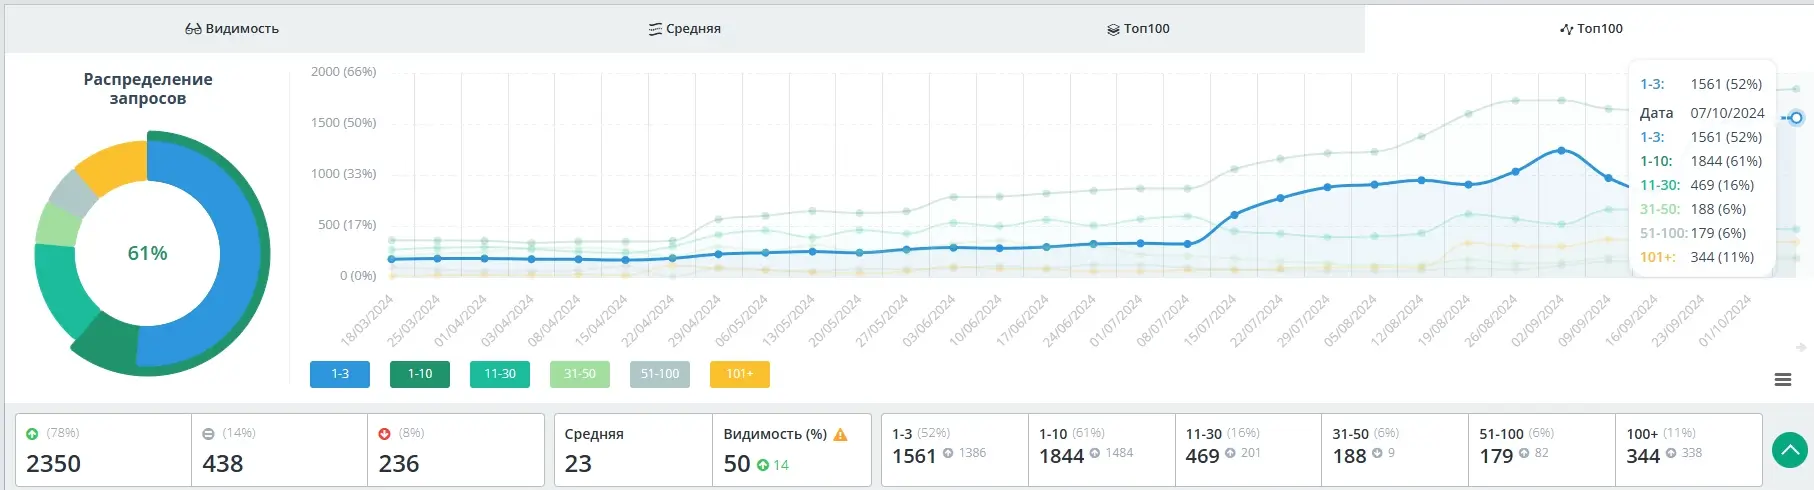
Task: Select the active Топ100 tab with the line-chart icon
Action: [x=1591, y=29]
